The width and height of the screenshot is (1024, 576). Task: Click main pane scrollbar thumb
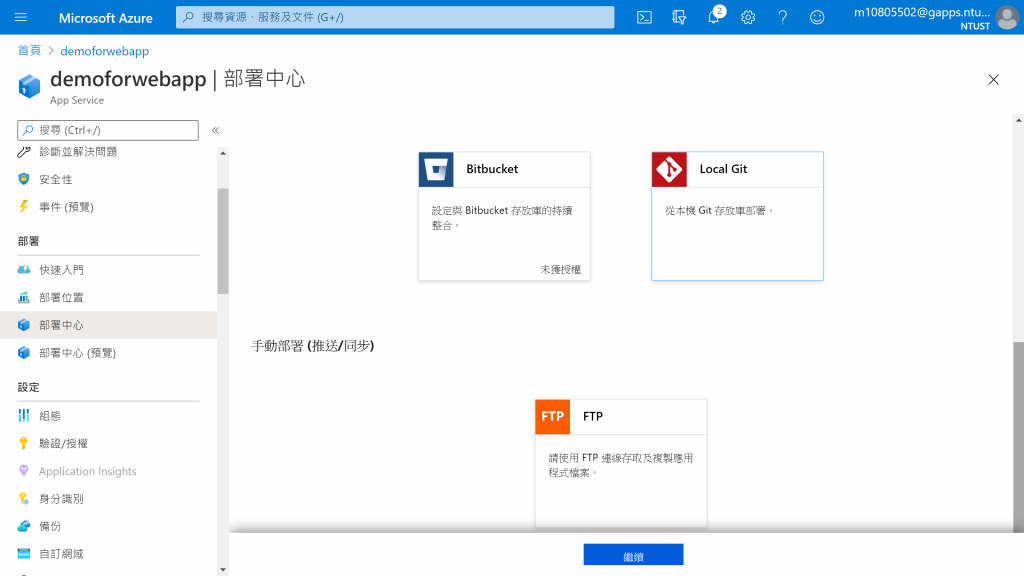[x=1019, y=437]
